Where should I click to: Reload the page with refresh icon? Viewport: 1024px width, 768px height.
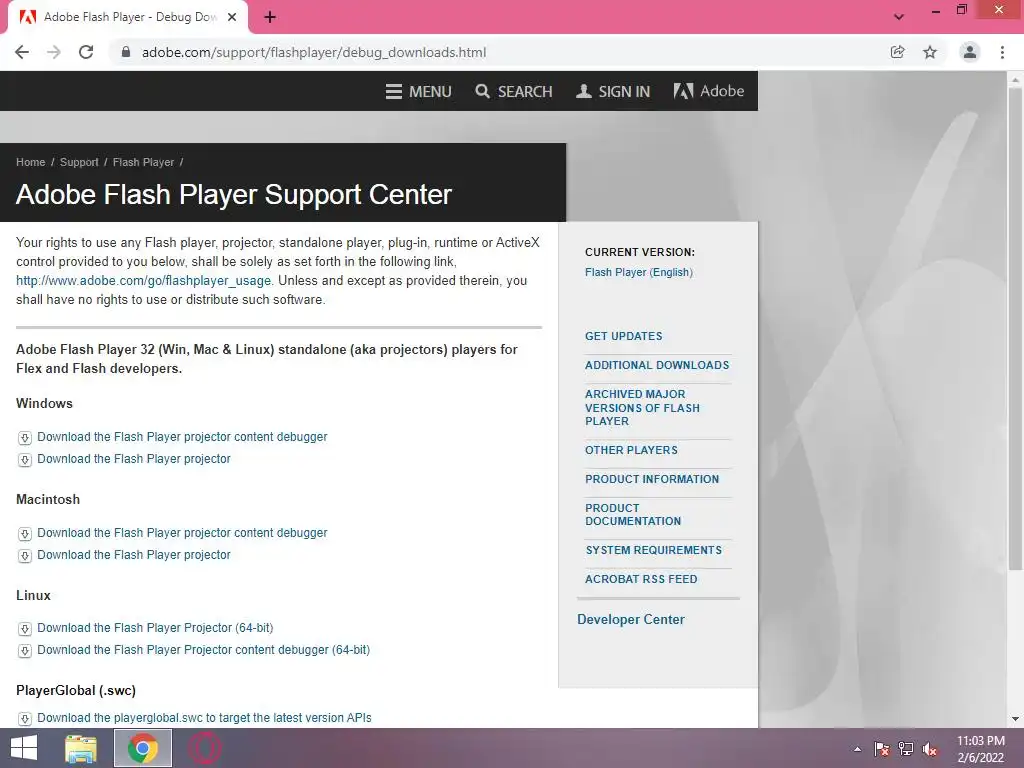pos(86,52)
